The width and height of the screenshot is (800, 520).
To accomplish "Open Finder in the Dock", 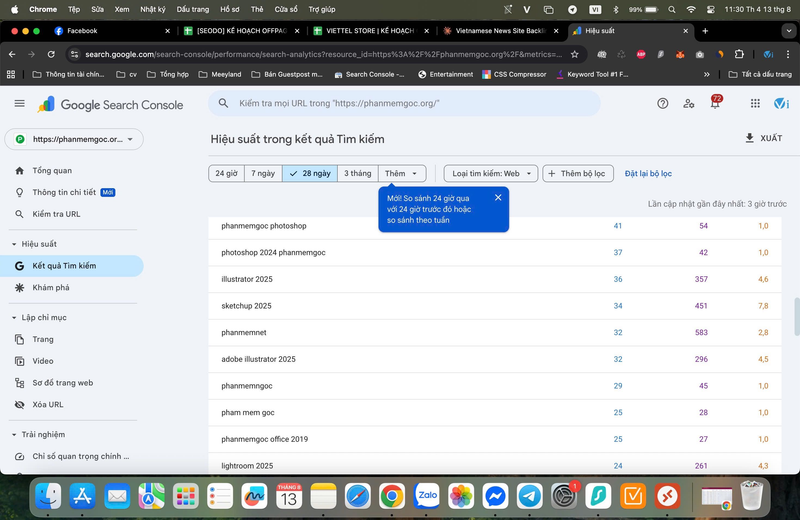I will pos(48,496).
